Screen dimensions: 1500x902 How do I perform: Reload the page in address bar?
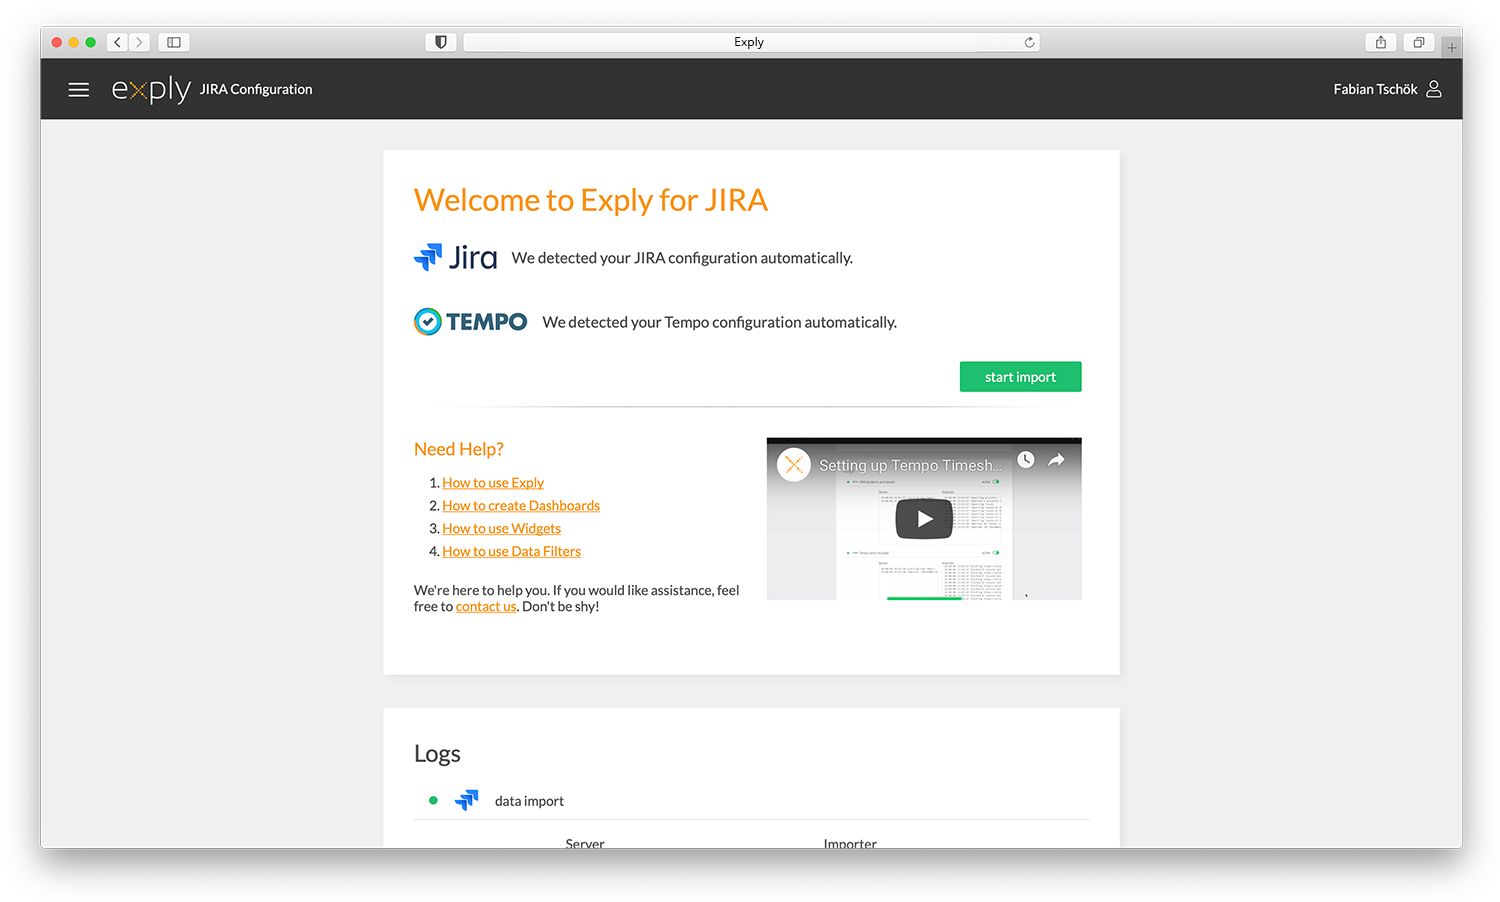point(1029,42)
